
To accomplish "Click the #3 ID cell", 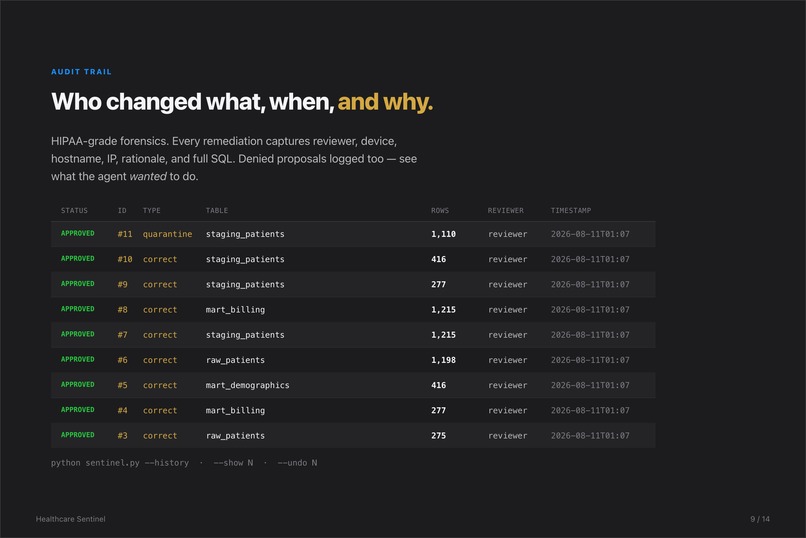I will tap(122, 435).
